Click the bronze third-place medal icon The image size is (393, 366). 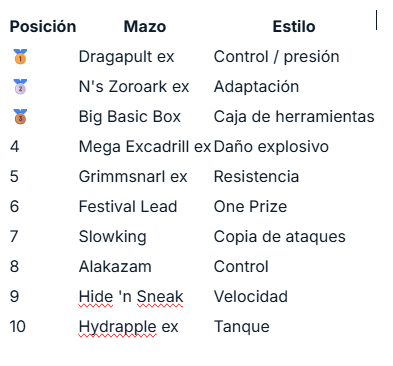(20, 116)
